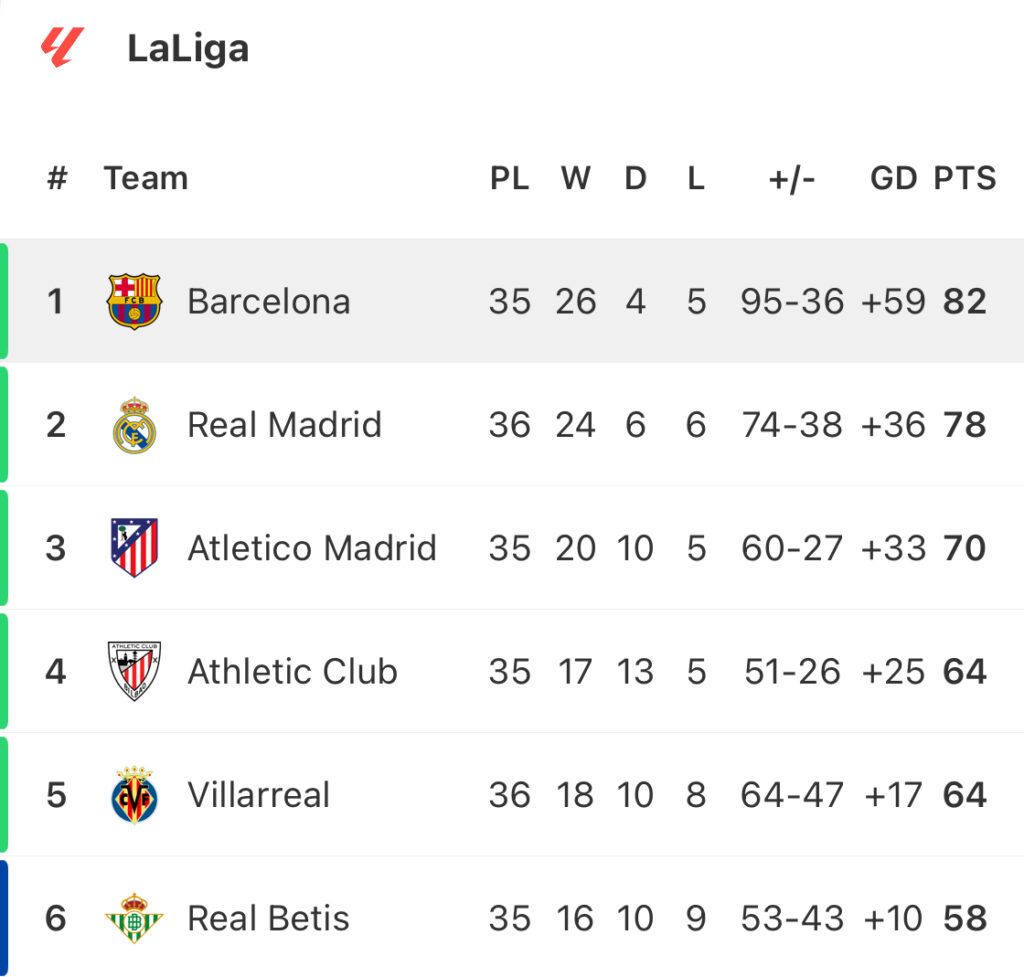Click Barcelona's 82 points value

(x=964, y=302)
